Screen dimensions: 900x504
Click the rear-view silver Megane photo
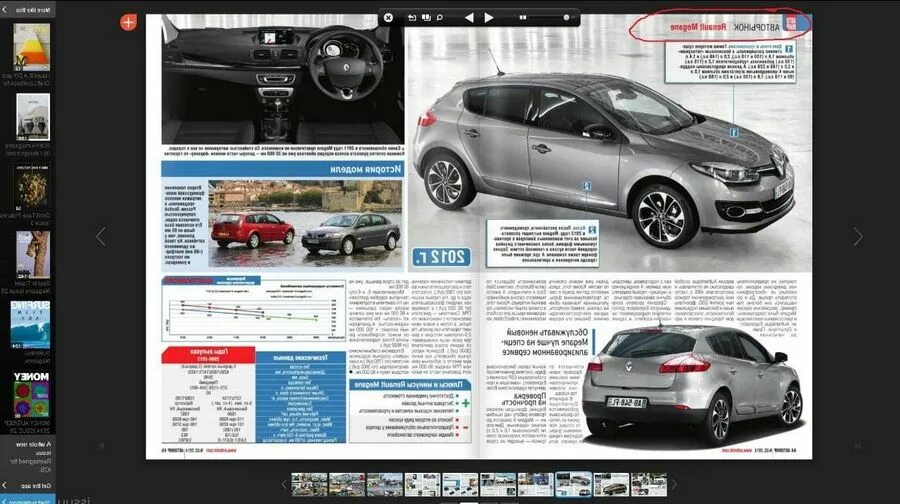click(x=692, y=386)
